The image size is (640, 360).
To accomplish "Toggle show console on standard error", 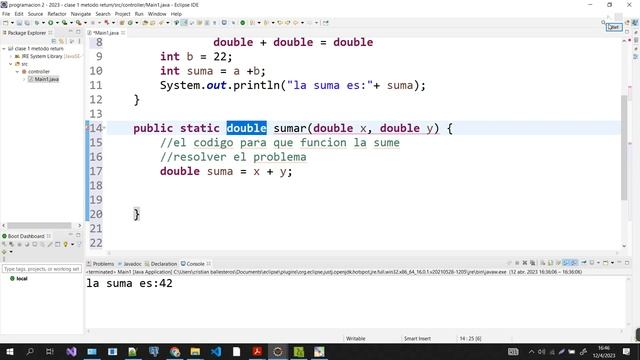I will click(x=573, y=263).
